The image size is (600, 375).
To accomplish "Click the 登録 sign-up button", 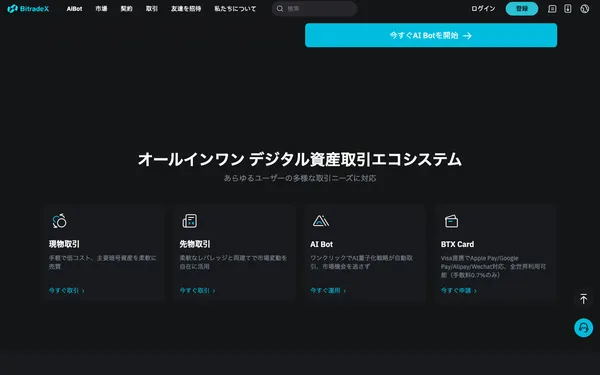I will tap(522, 8).
